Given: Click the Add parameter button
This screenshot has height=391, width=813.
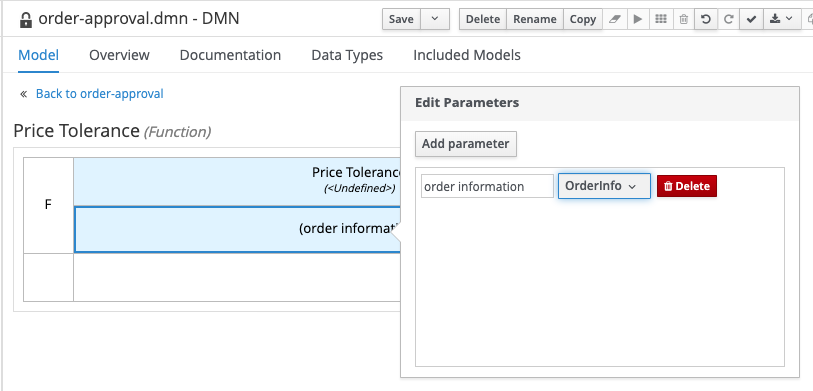Looking at the screenshot, I should pyautogui.click(x=466, y=144).
